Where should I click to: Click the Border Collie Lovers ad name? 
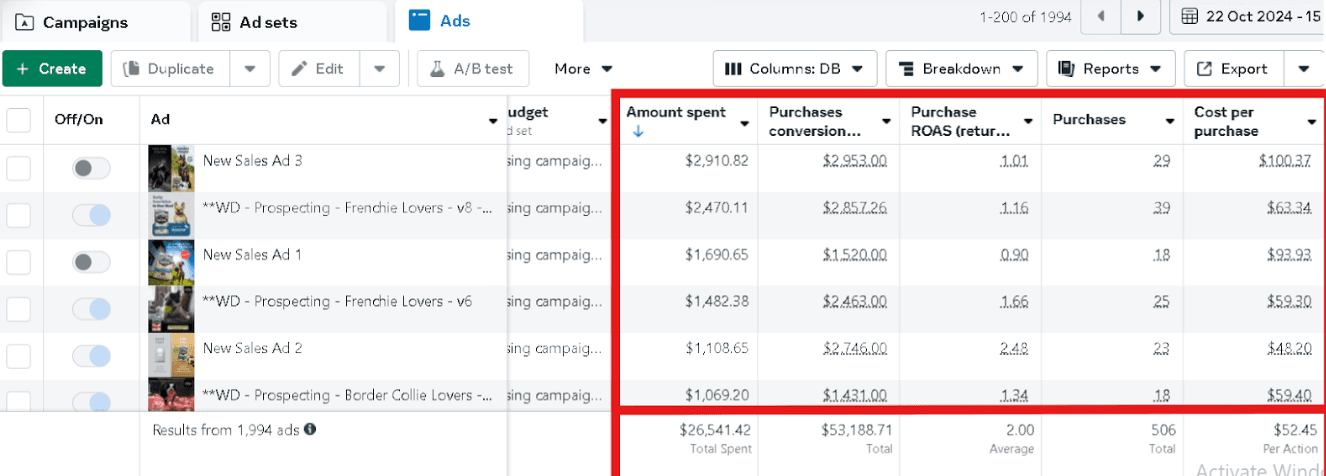point(347,395)
